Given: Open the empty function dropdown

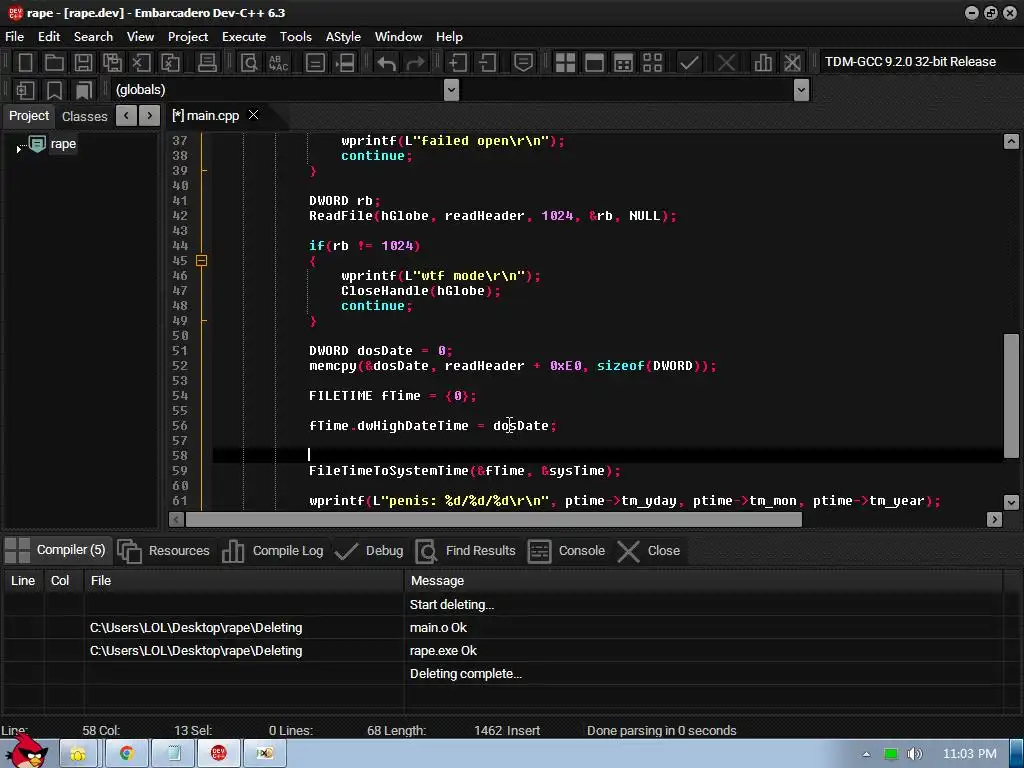Looking at the screenshot, I should (801, 90).
